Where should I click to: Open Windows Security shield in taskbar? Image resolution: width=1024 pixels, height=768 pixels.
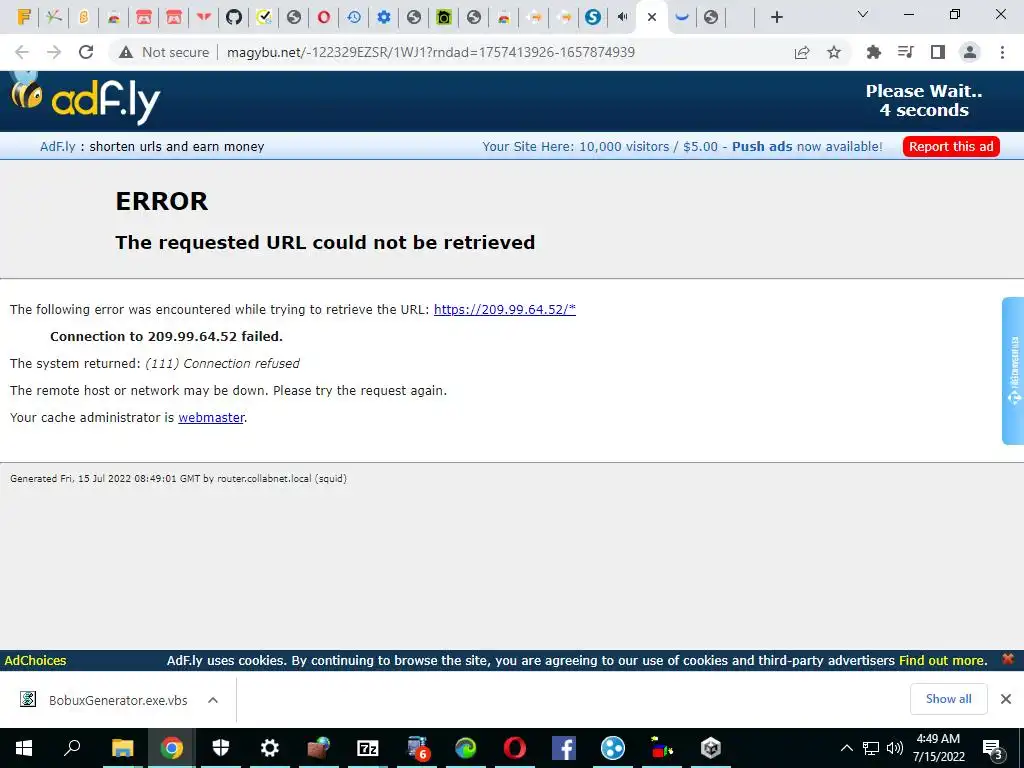click(x=221, y=748)
